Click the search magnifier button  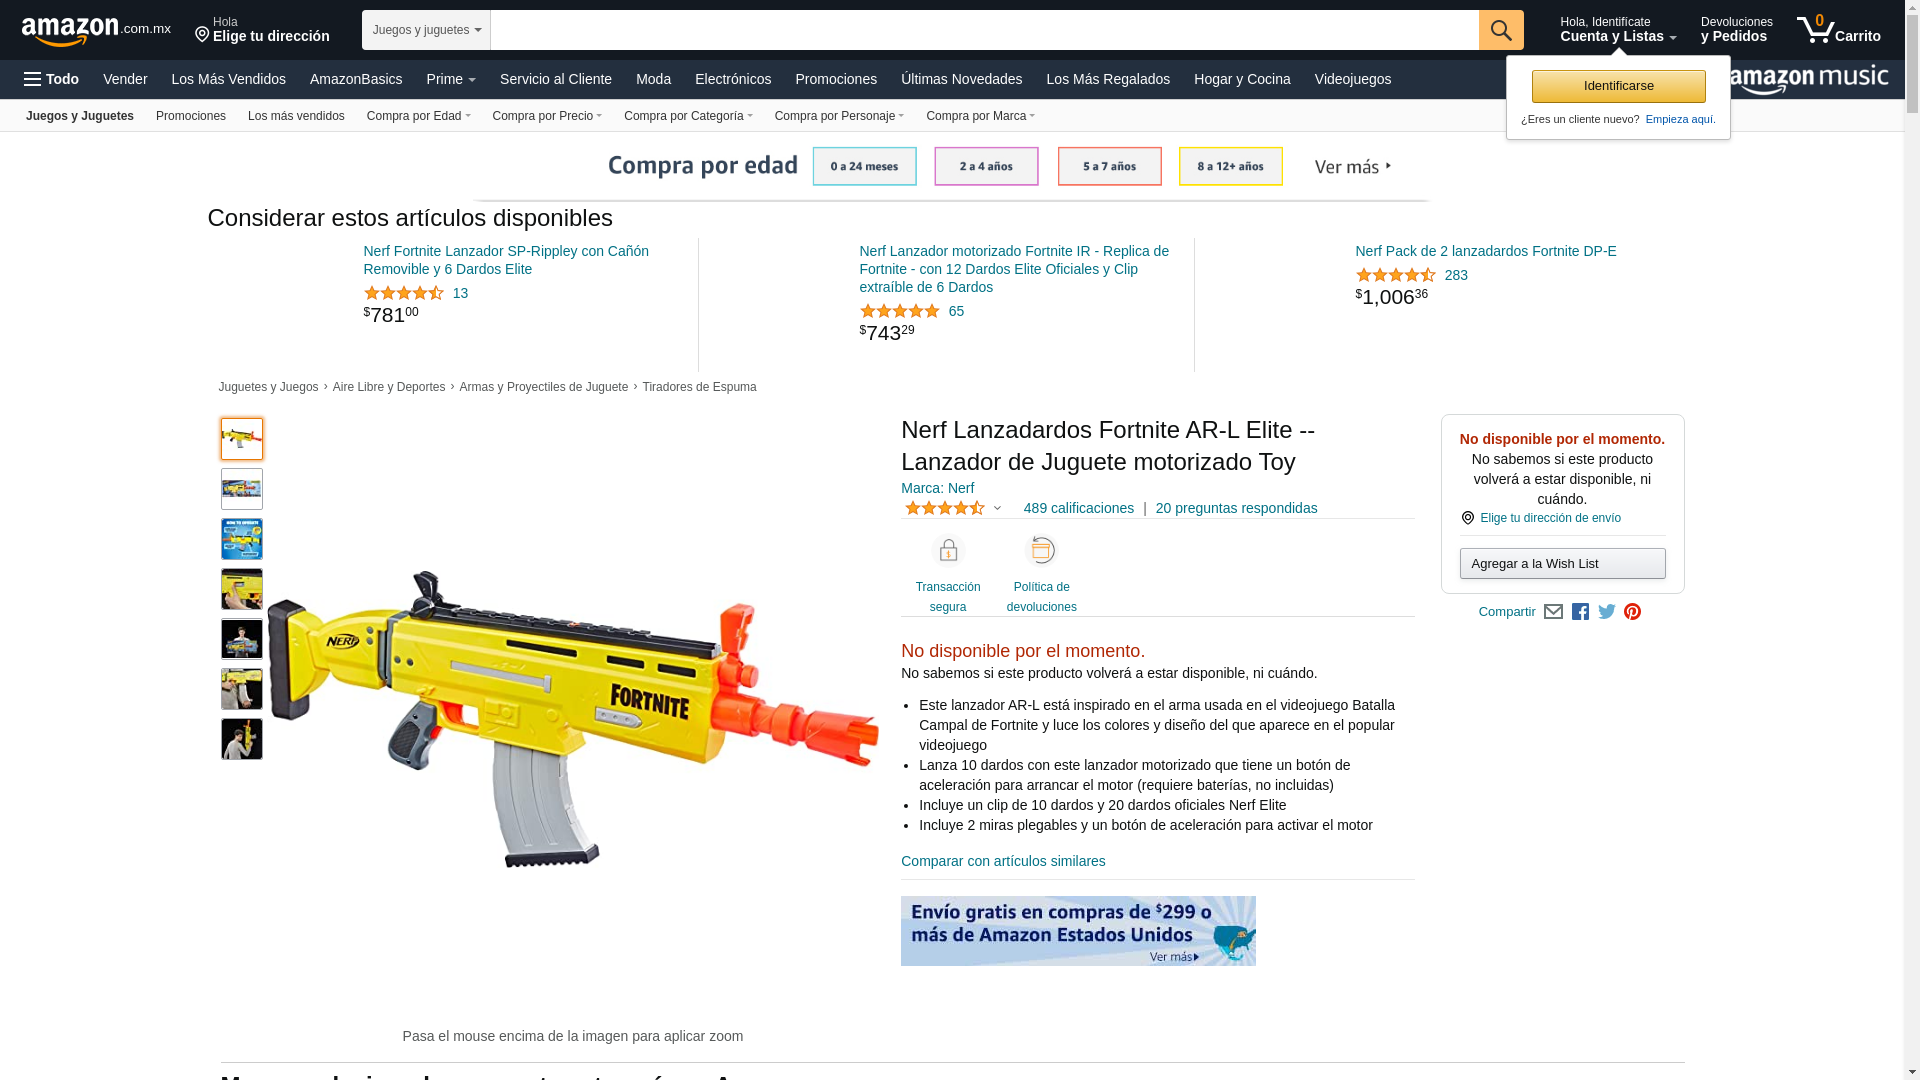pyautogui.click(x=1500, y=30)
